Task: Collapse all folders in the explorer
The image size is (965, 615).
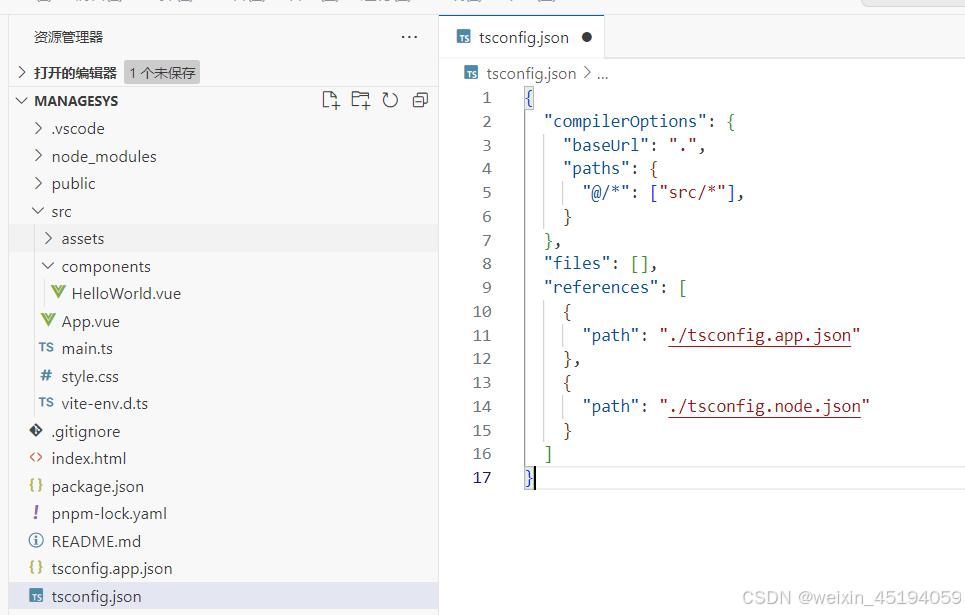Action: [420, 100]
